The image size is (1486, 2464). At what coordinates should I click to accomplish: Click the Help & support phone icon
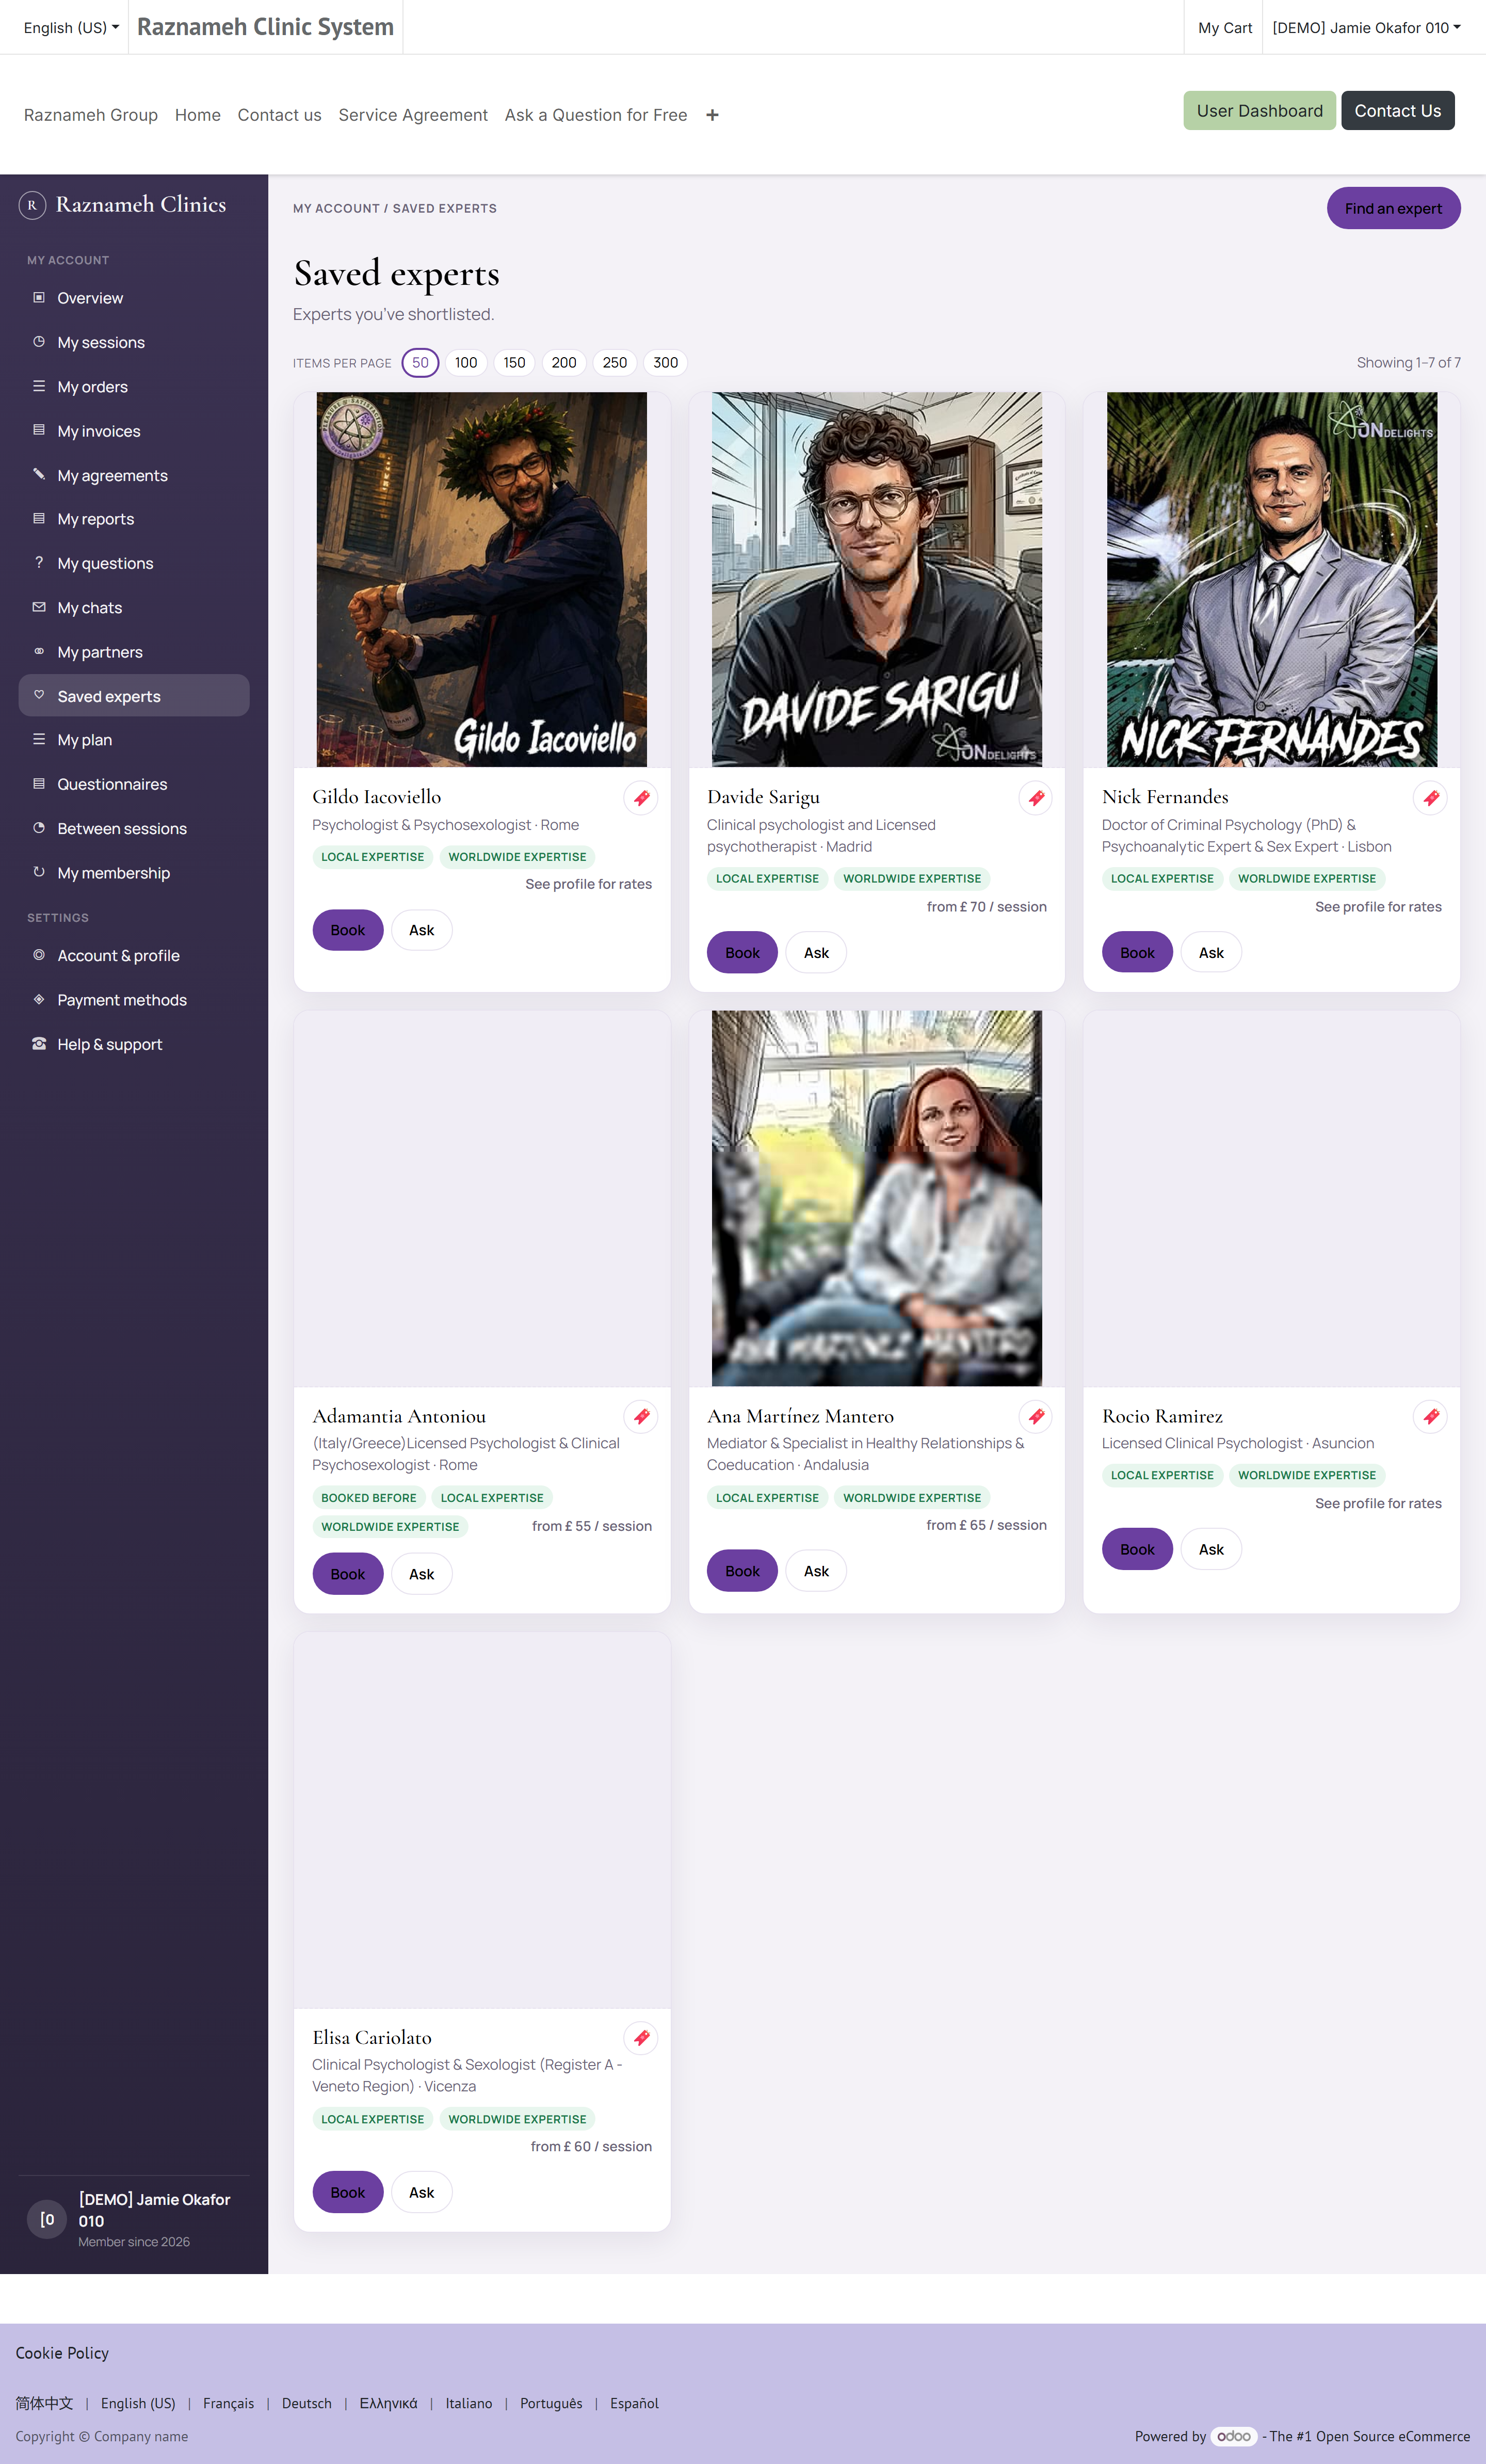click(x=39, y=1043)
